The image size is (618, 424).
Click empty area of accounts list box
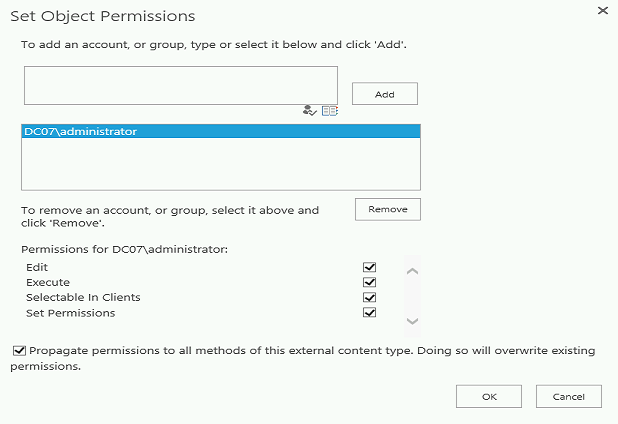[220, 165]
